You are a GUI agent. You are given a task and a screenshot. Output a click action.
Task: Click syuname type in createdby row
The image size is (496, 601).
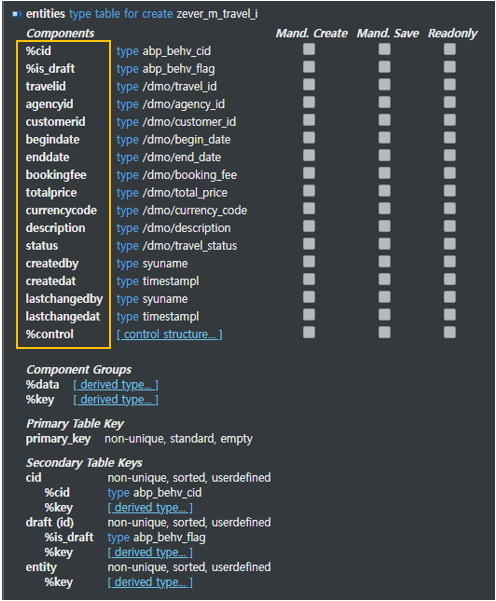[165, 264]
